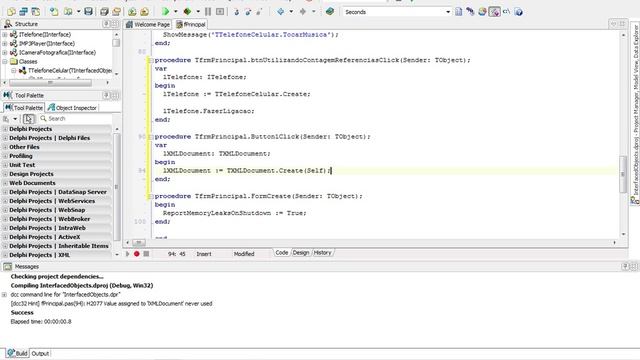The image size is (640, 360).
Task: Switch to the Object Inspector tab
Action: pos(72,108)
